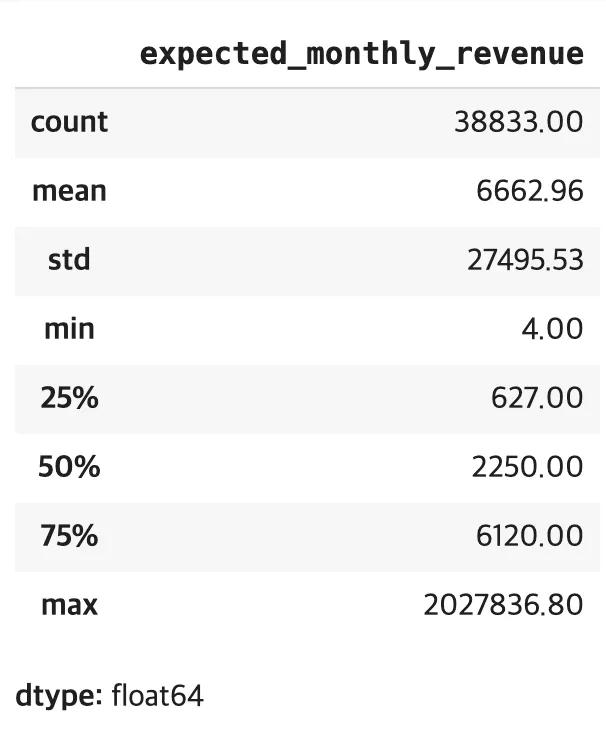This screenshot has width=606, height=740.
Task: Click the dtype label text
Action: tap(59, 696)
